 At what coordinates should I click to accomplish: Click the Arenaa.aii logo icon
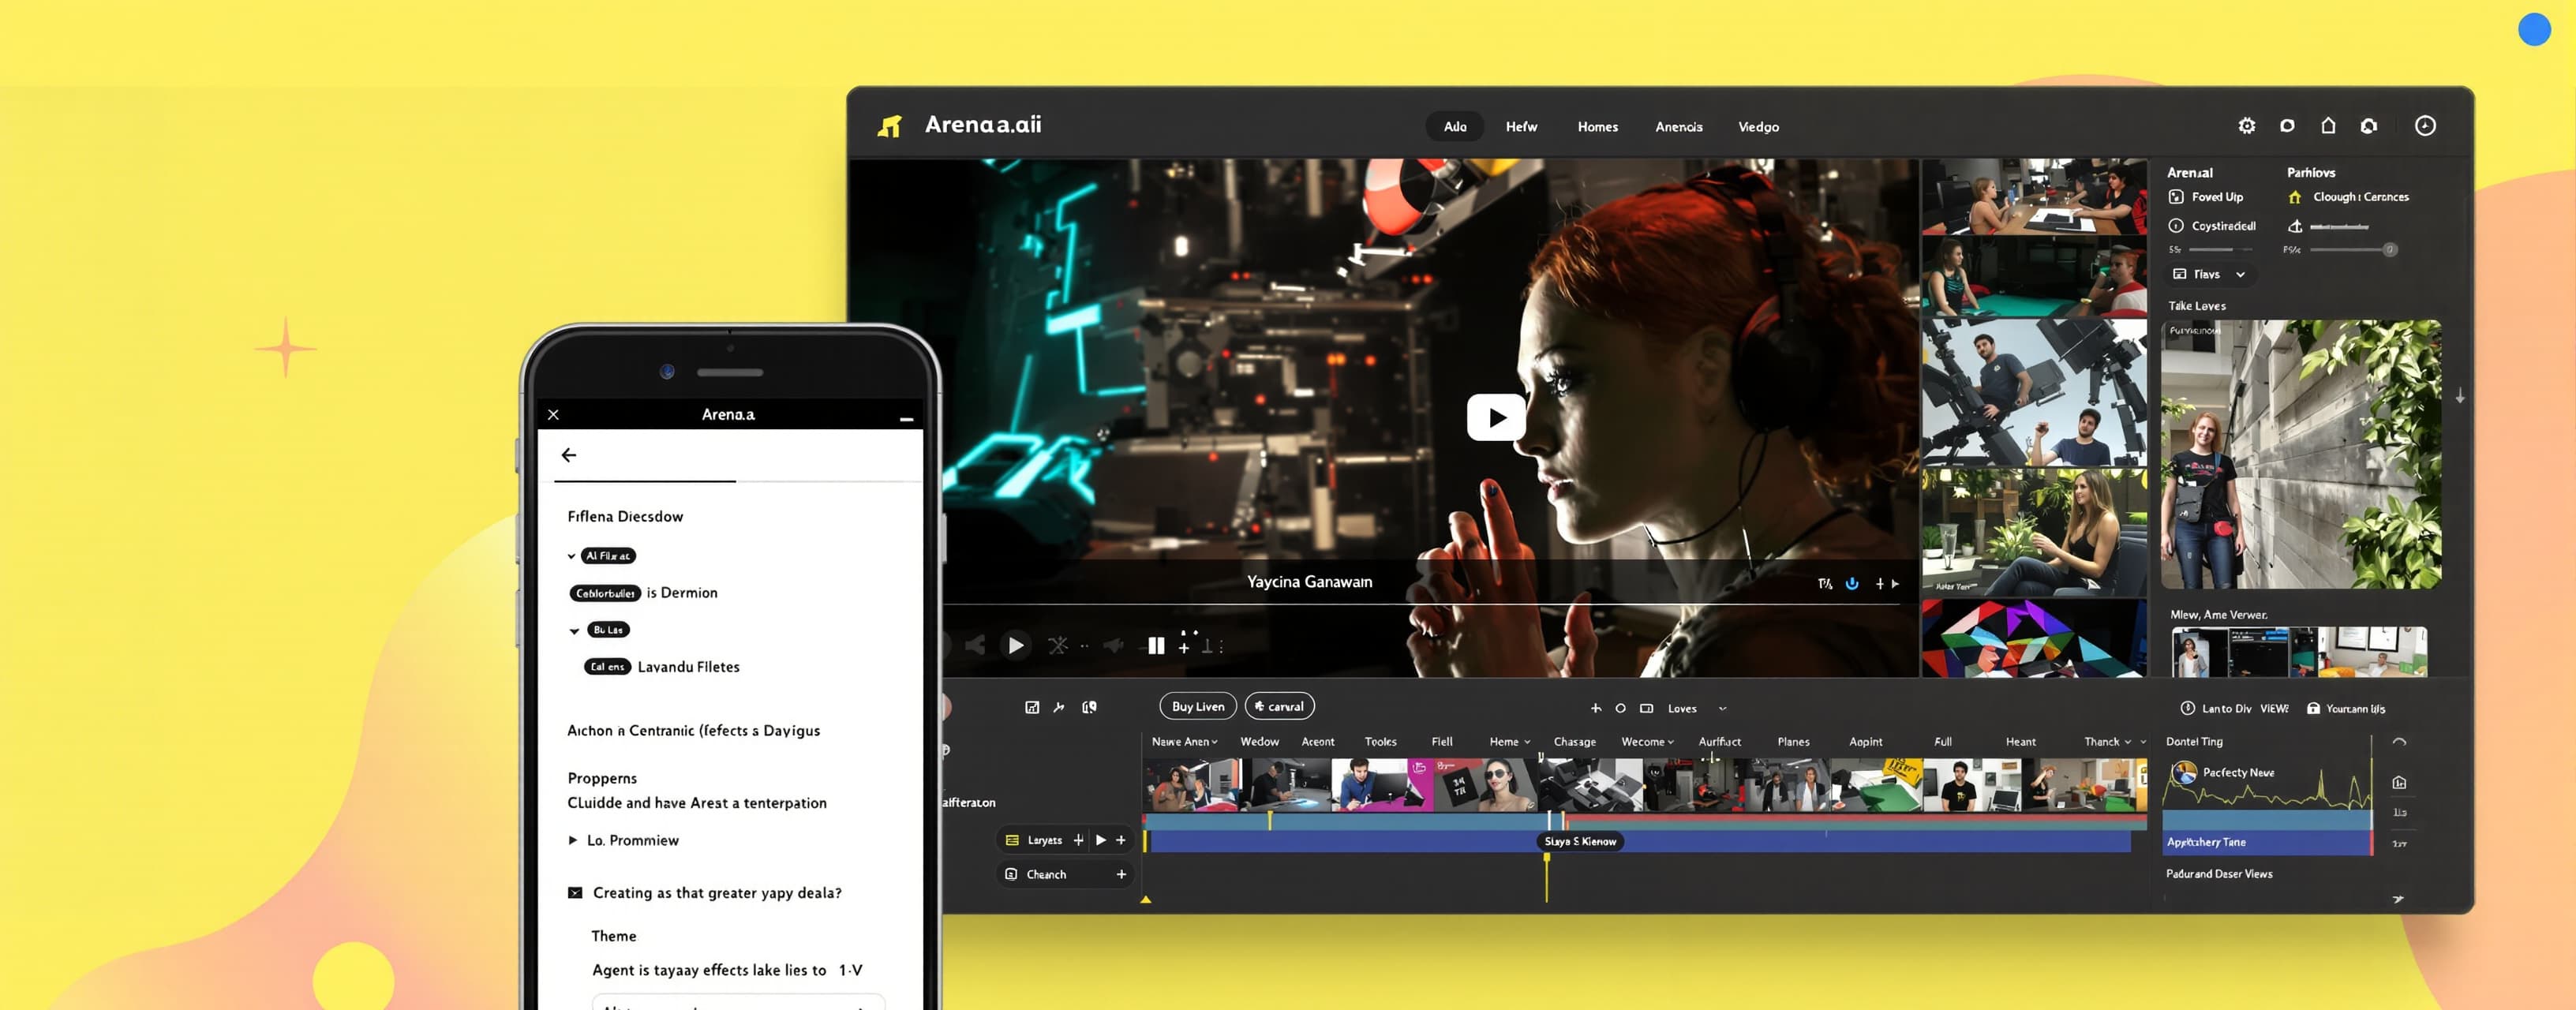(x=889, y=126)
